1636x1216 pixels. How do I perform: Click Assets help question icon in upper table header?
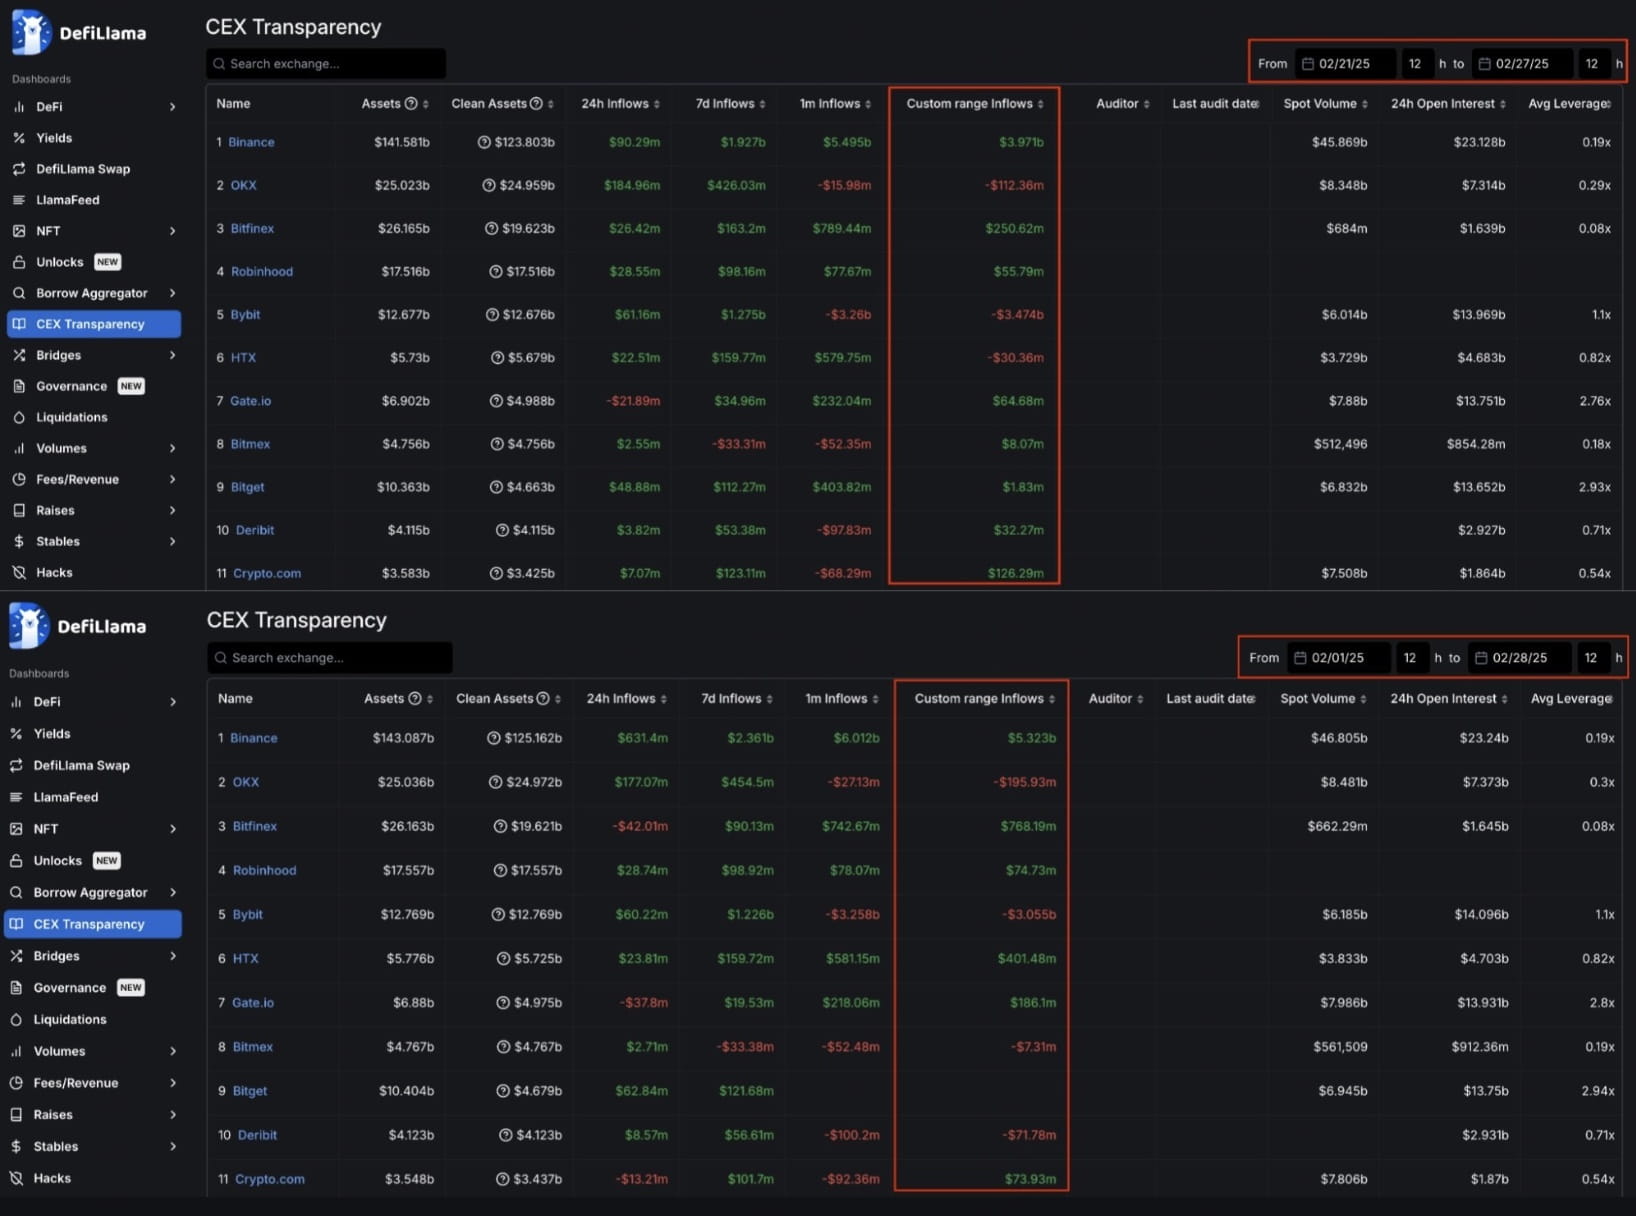(x=411, y=103)
